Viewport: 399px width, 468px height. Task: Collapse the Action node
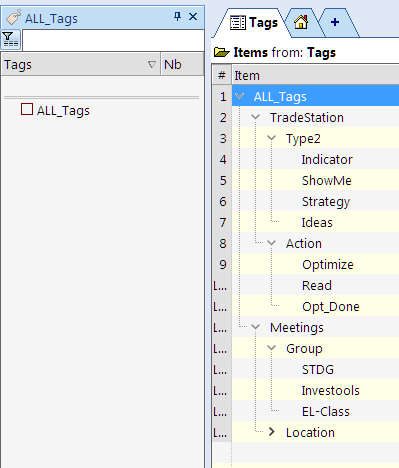[272, 243]
